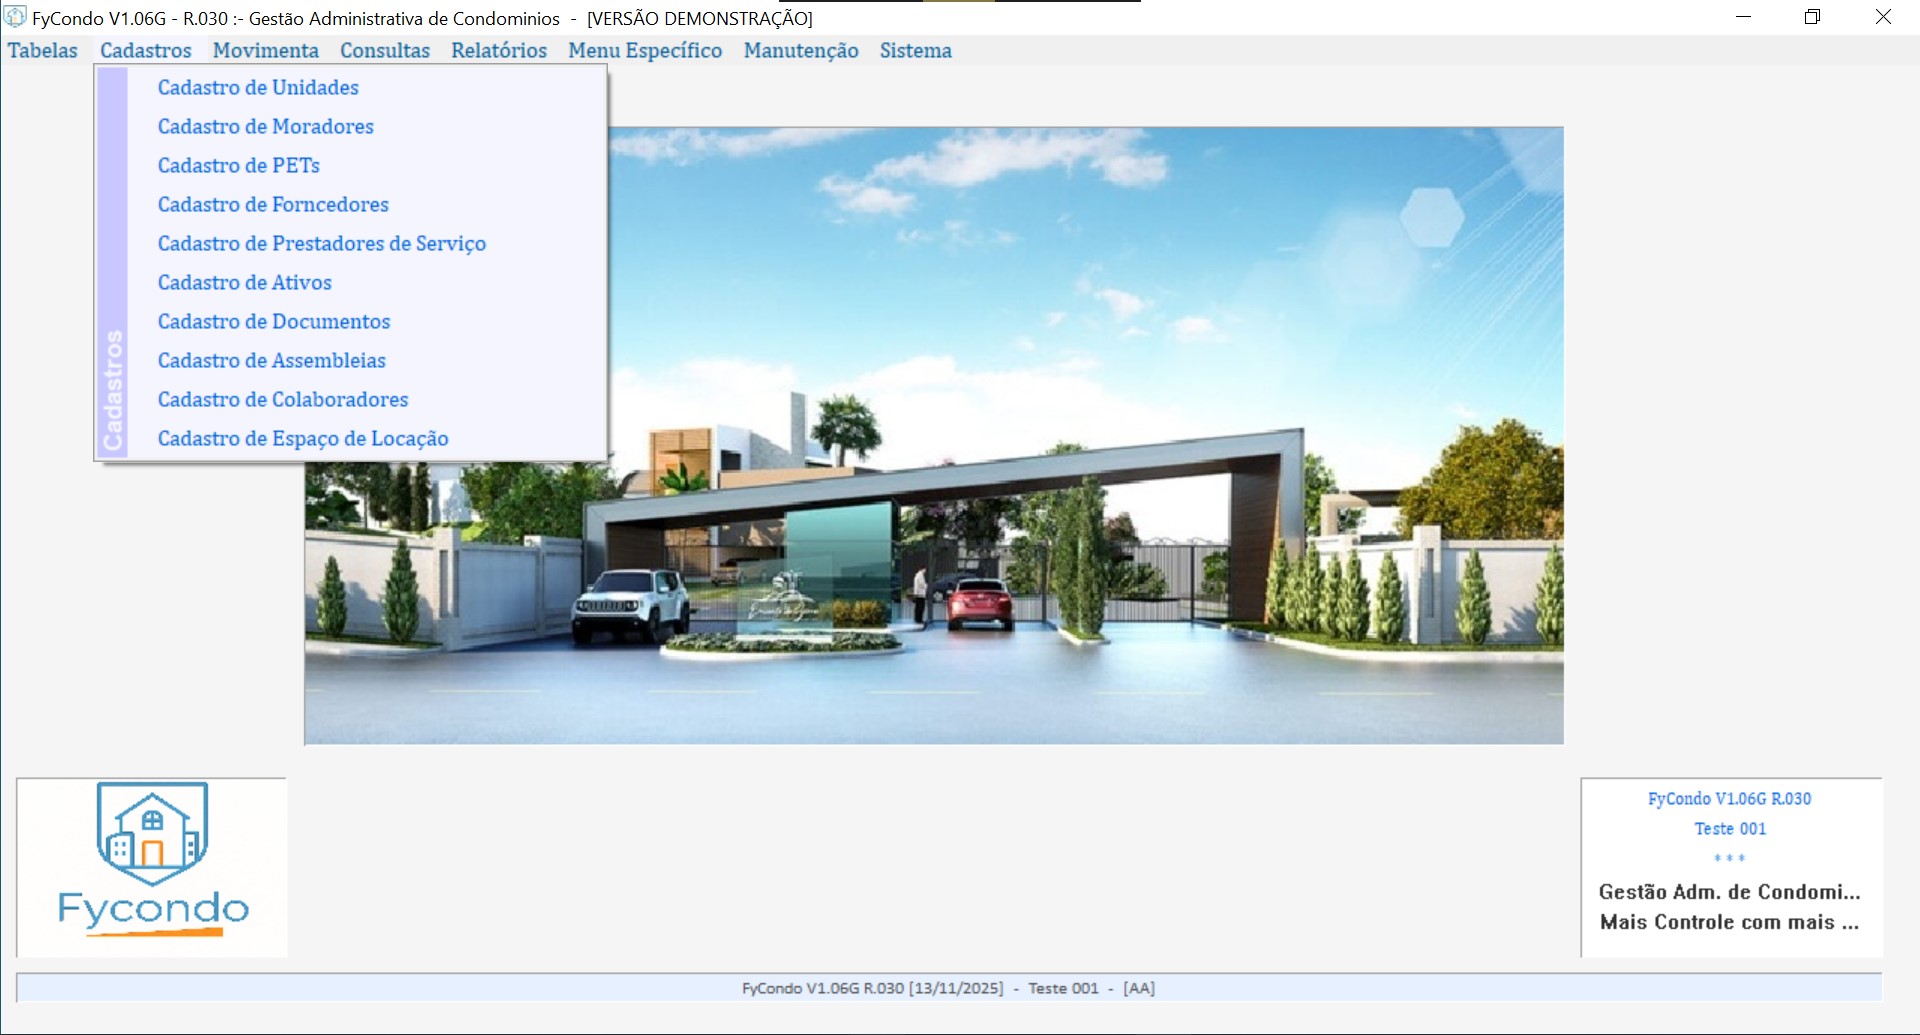
Task: Expand the Movimenta menu
Action: click(x=265, y=51)
